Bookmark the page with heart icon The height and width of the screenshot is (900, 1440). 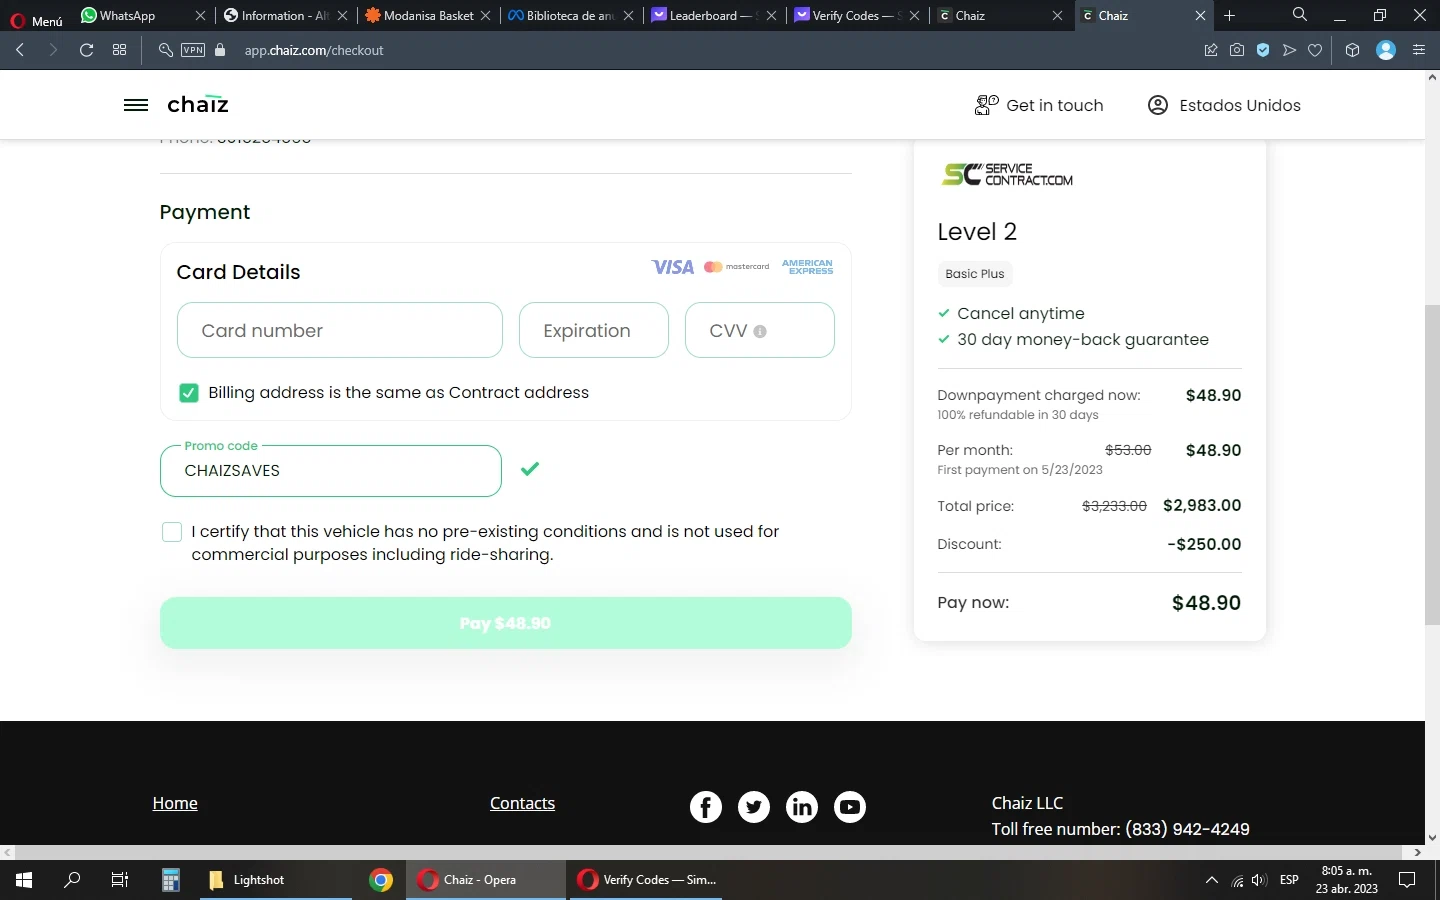[x=1315, y=50]
